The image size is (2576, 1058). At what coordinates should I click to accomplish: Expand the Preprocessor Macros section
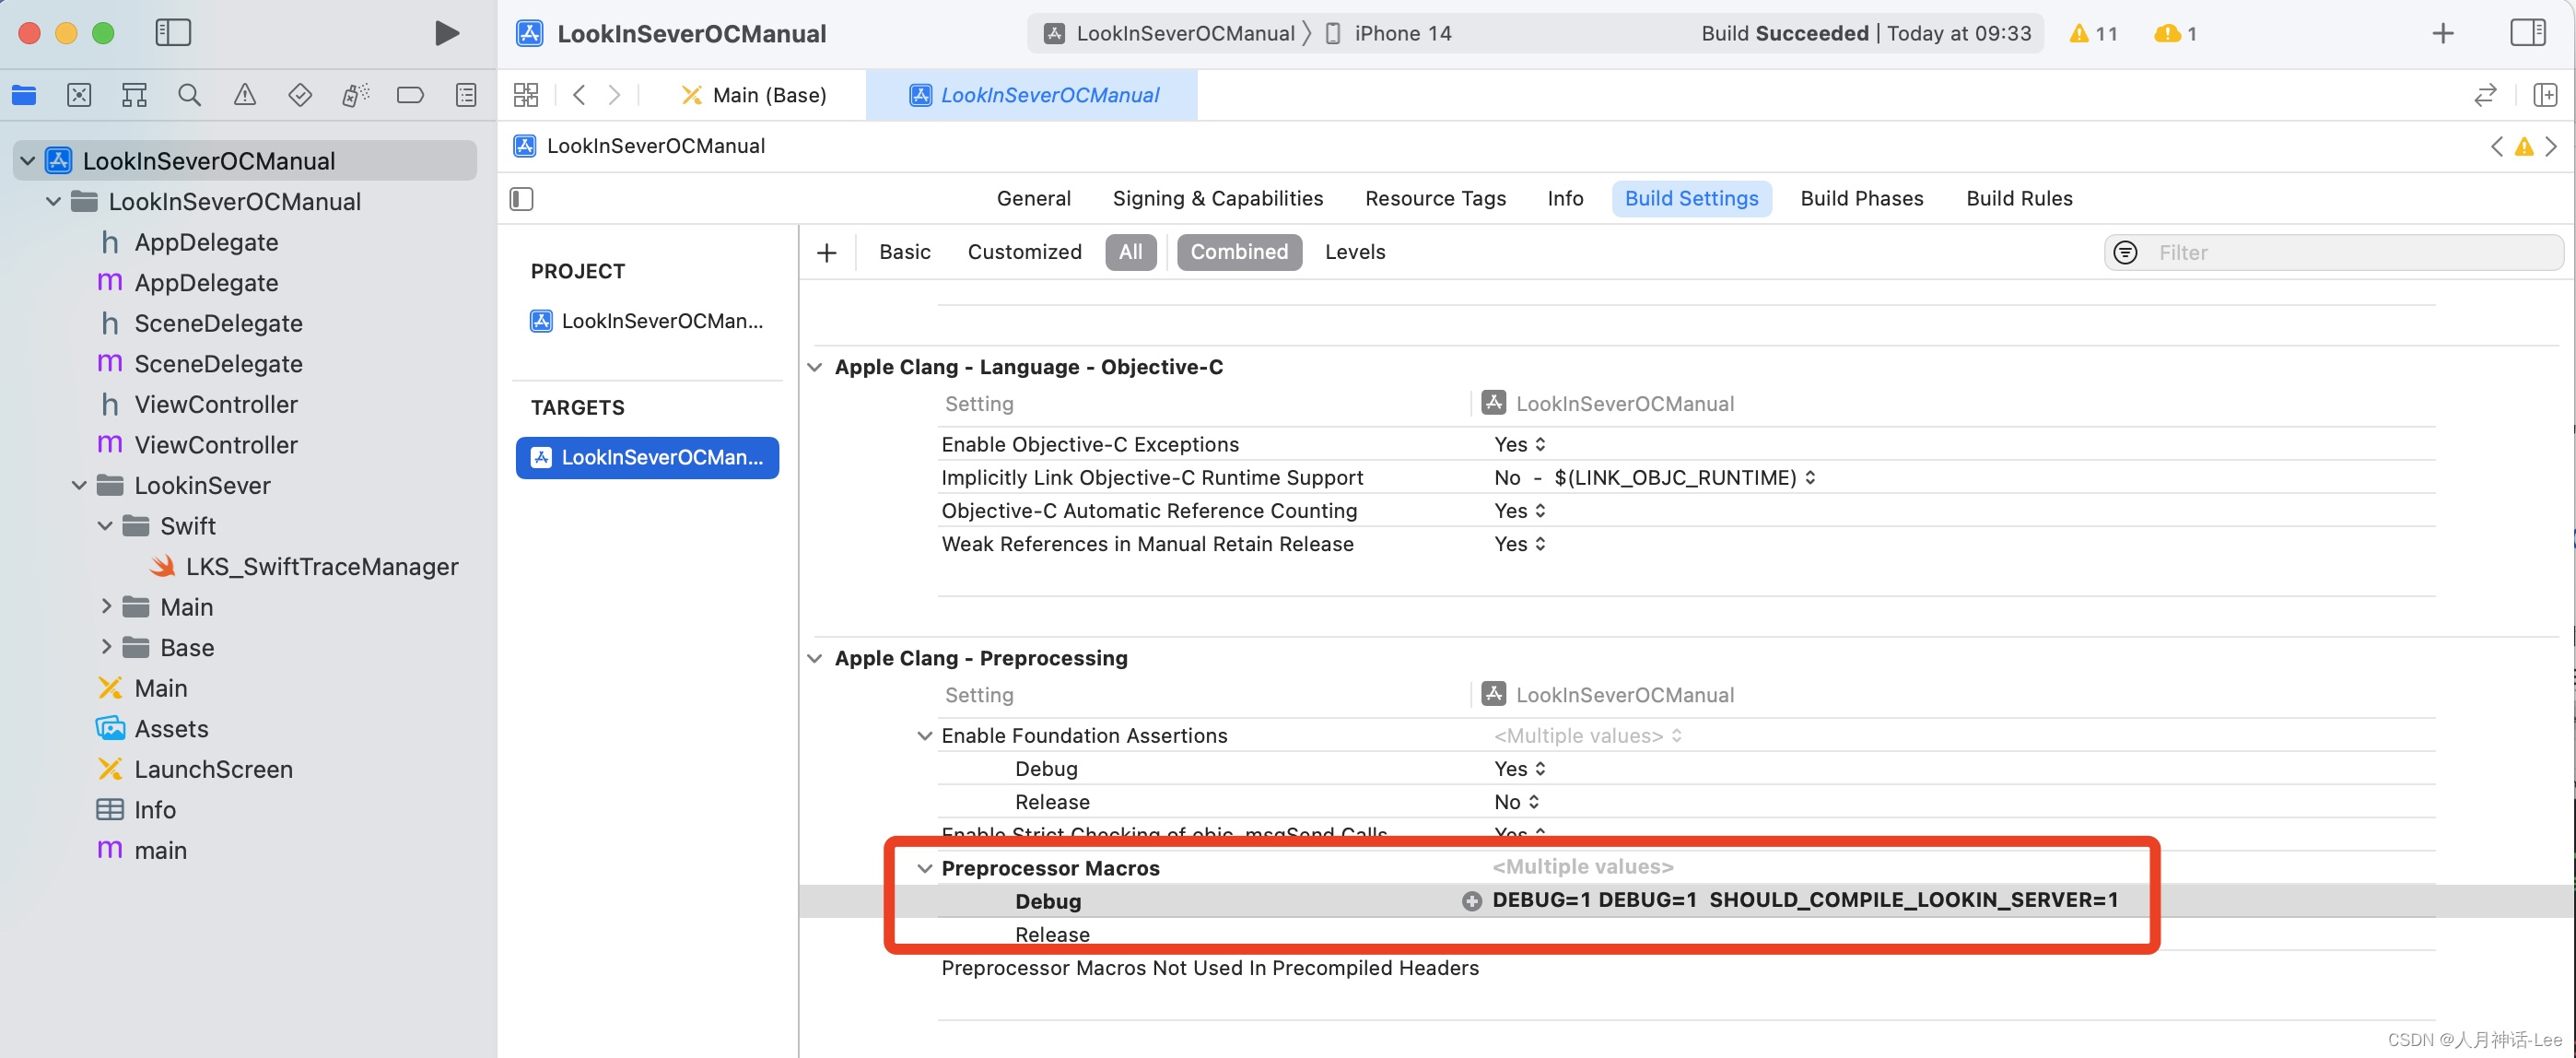pyautogui.click(x=923, y=867)
